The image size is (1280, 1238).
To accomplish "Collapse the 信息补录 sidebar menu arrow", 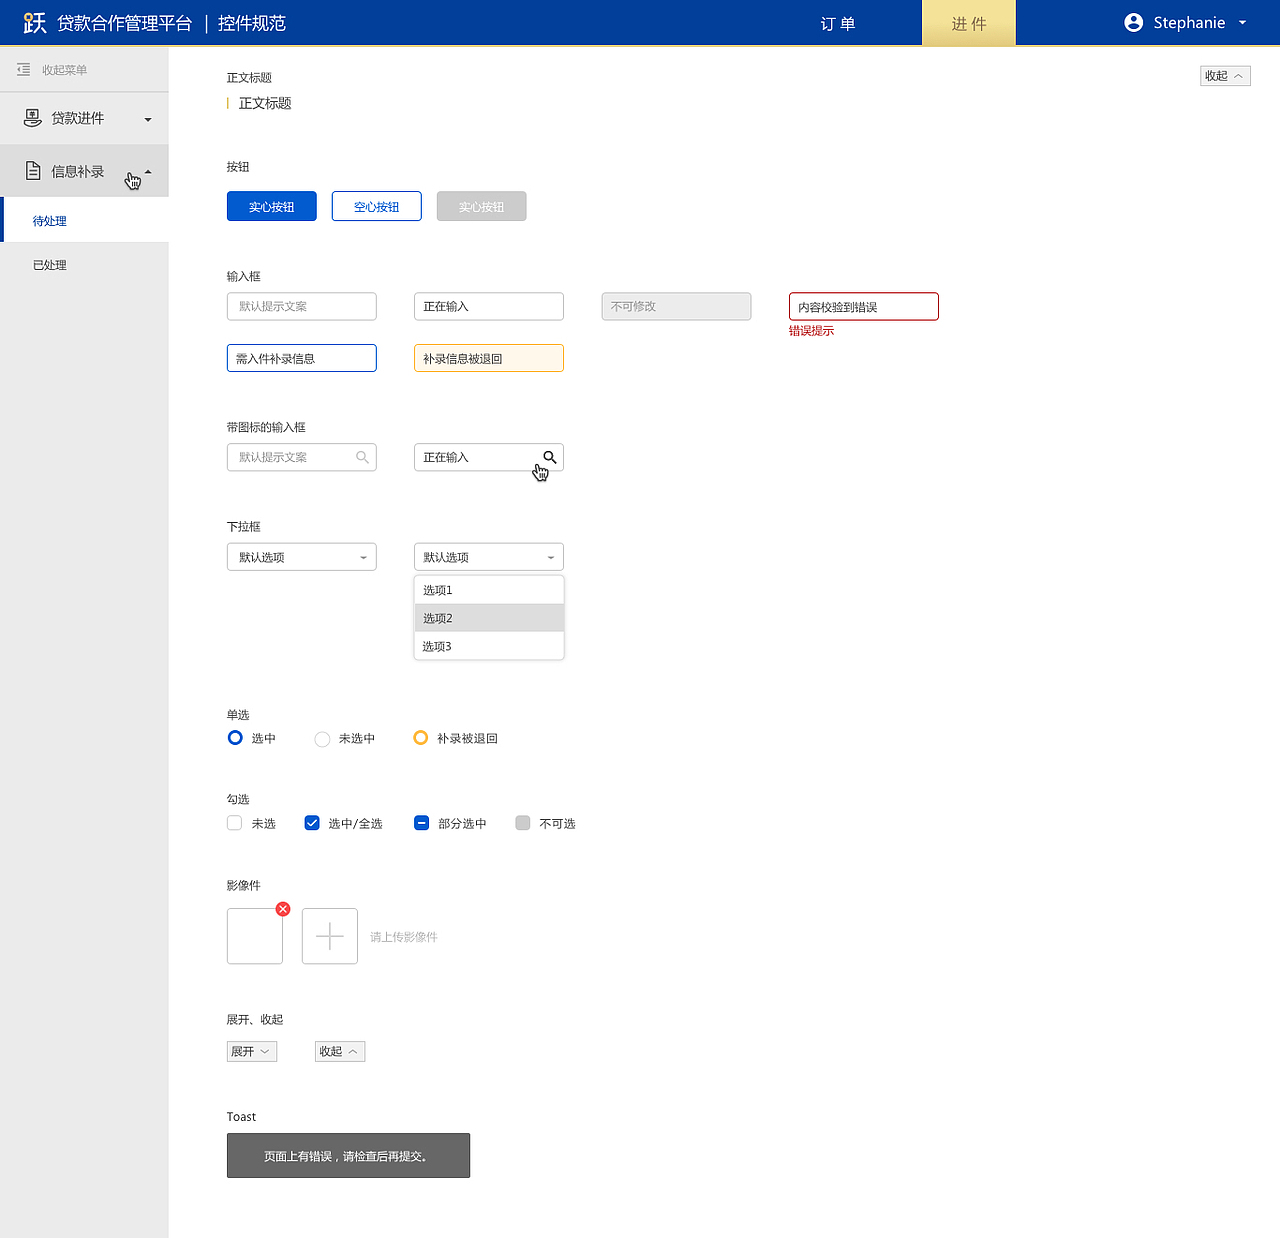I will (148, 172).
